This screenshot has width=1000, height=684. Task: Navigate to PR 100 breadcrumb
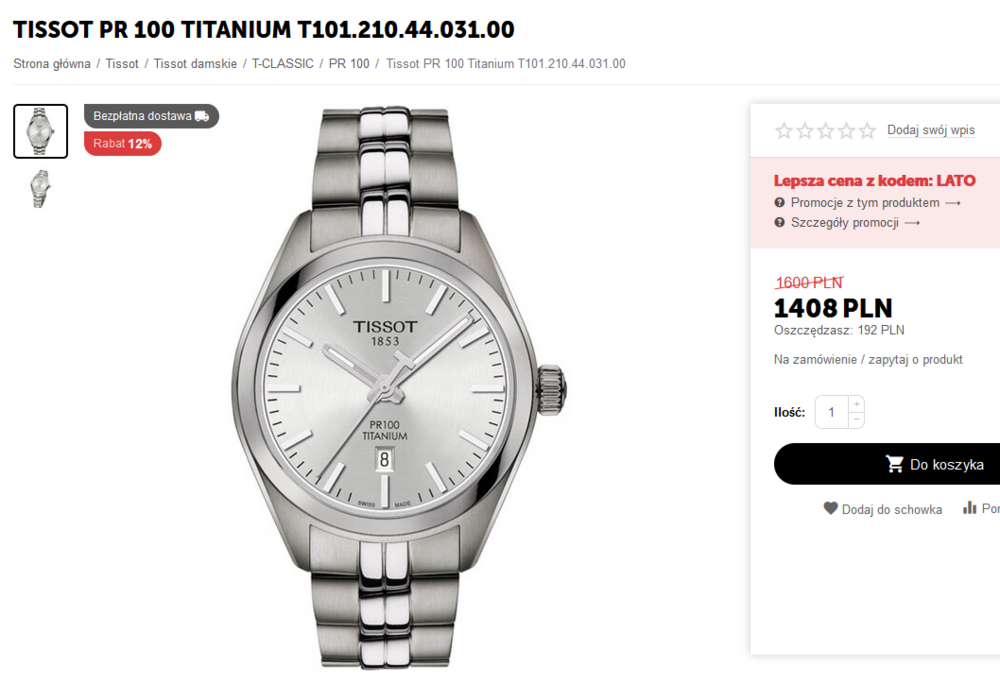[349, 64]
